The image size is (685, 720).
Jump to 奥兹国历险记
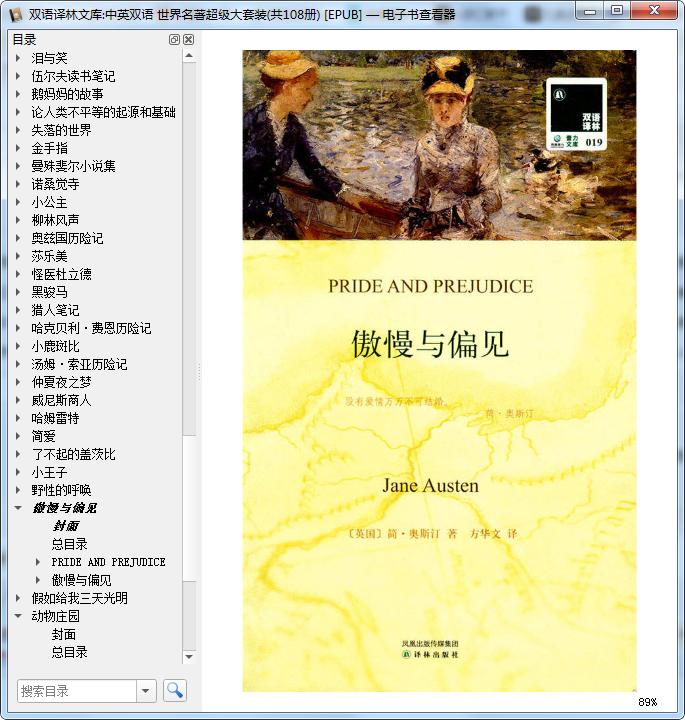(x=67, y=238)
